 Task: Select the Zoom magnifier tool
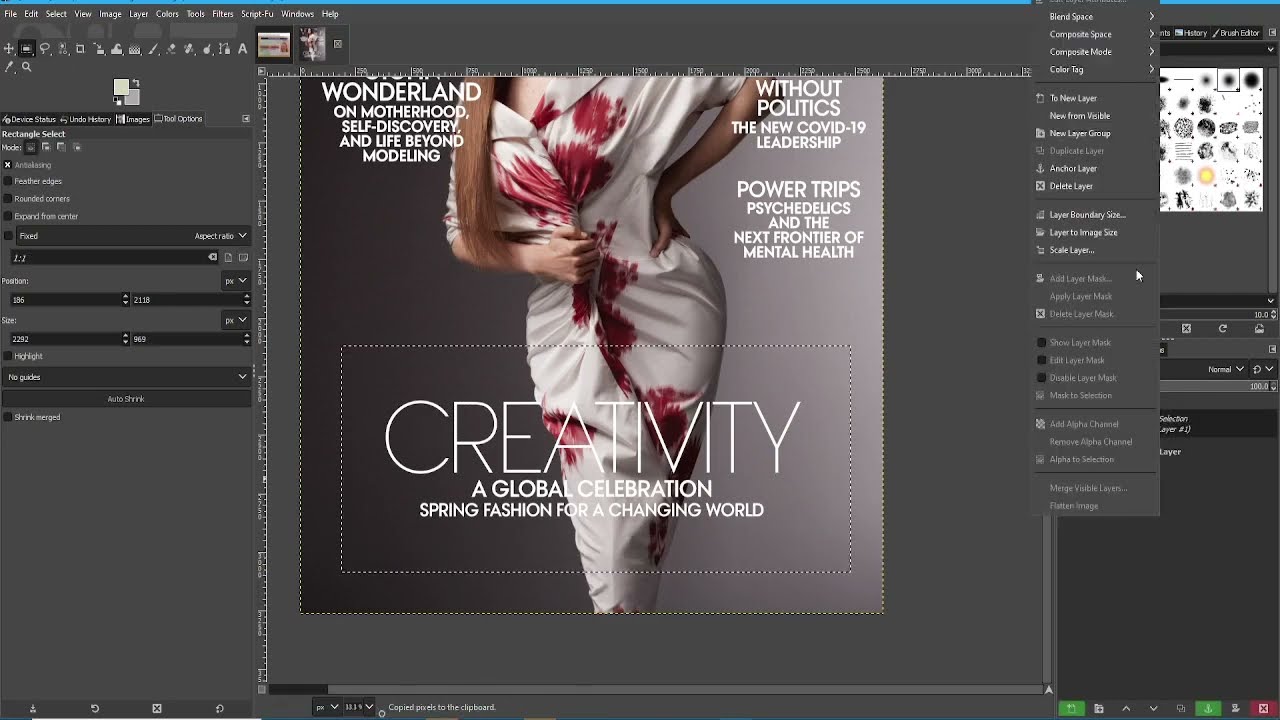tap(27, 67)
